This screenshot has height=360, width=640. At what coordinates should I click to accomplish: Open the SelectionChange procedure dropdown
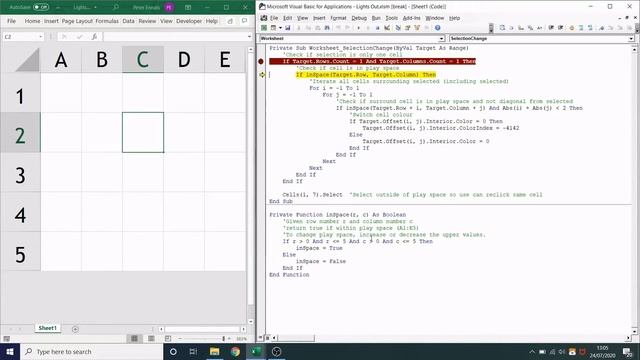point(631,38)
